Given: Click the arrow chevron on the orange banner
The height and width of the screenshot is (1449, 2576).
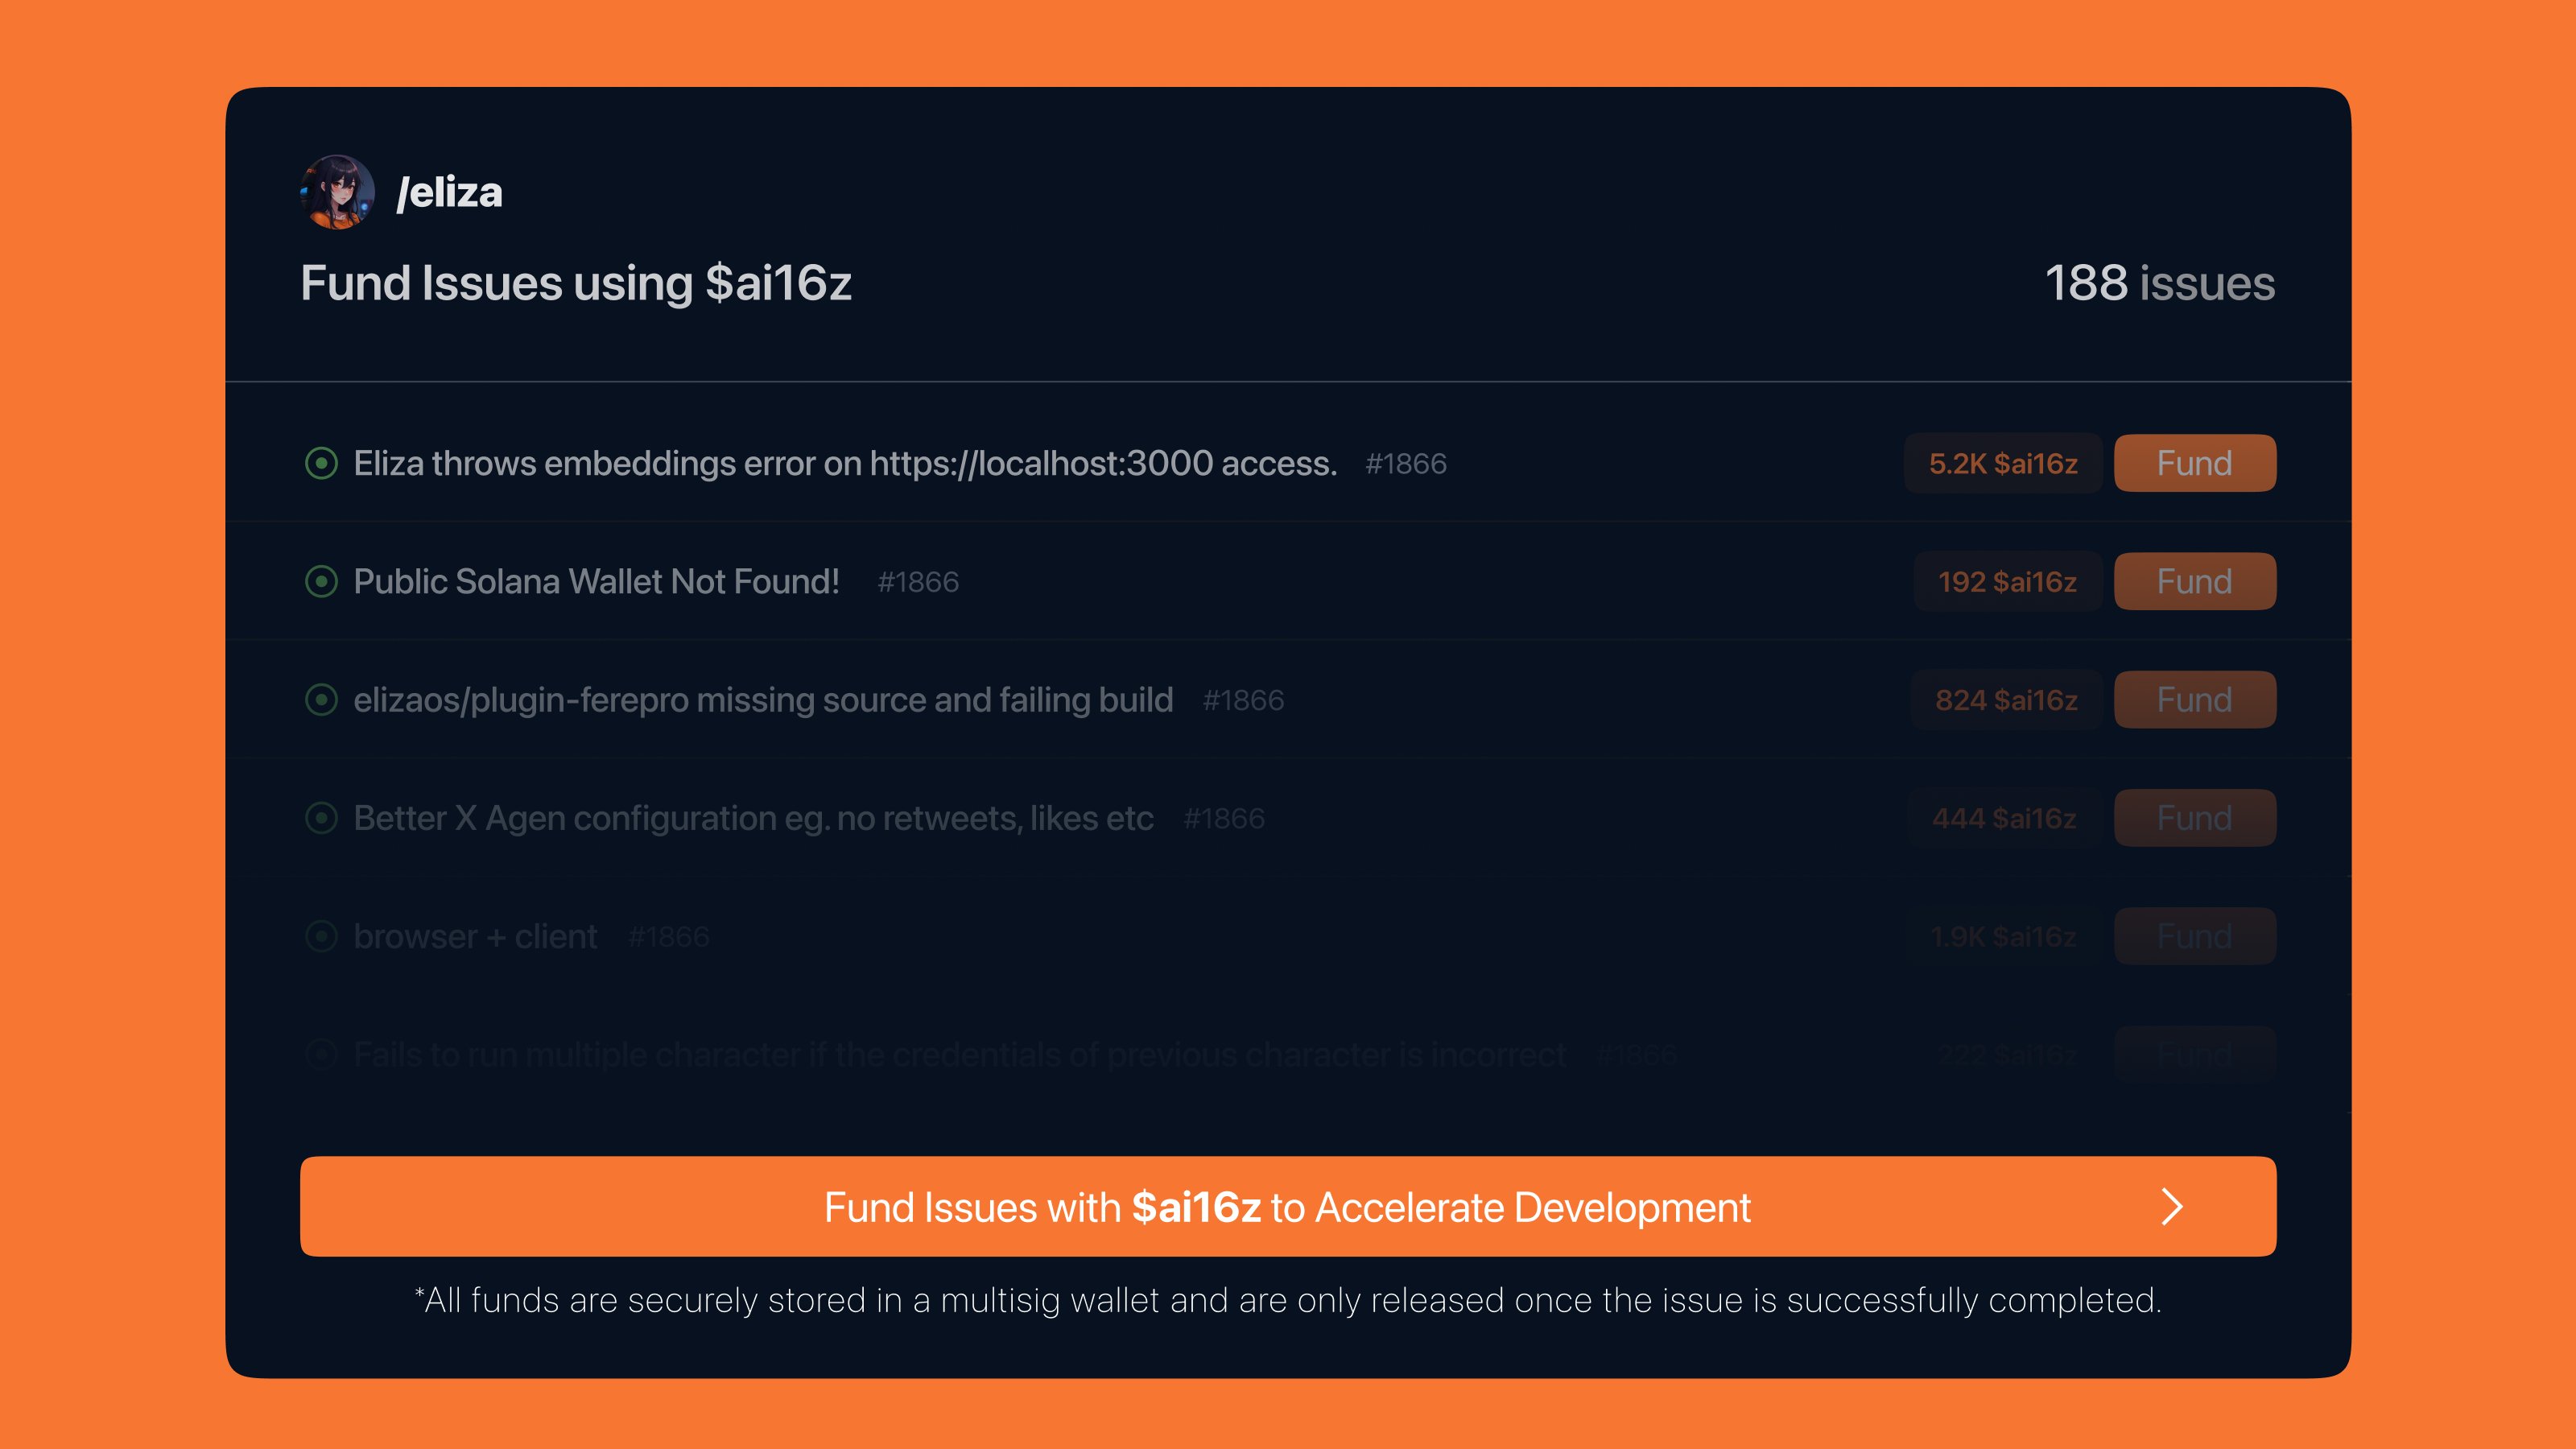Looking at the screenshot, I should coord(2171,1207).
